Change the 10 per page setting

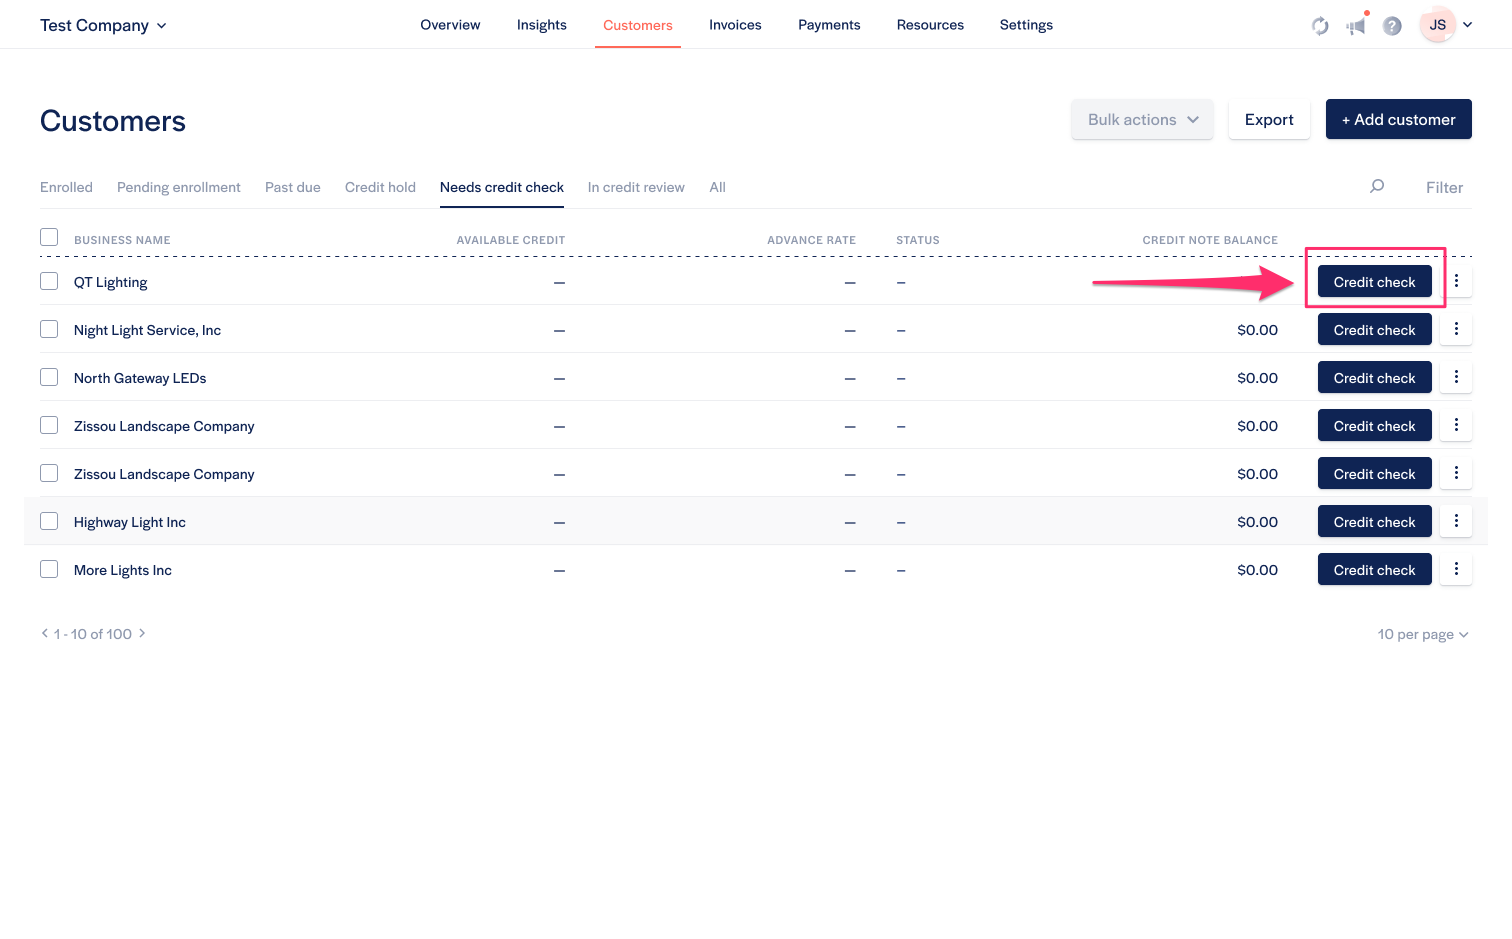tap(1422, 634)
